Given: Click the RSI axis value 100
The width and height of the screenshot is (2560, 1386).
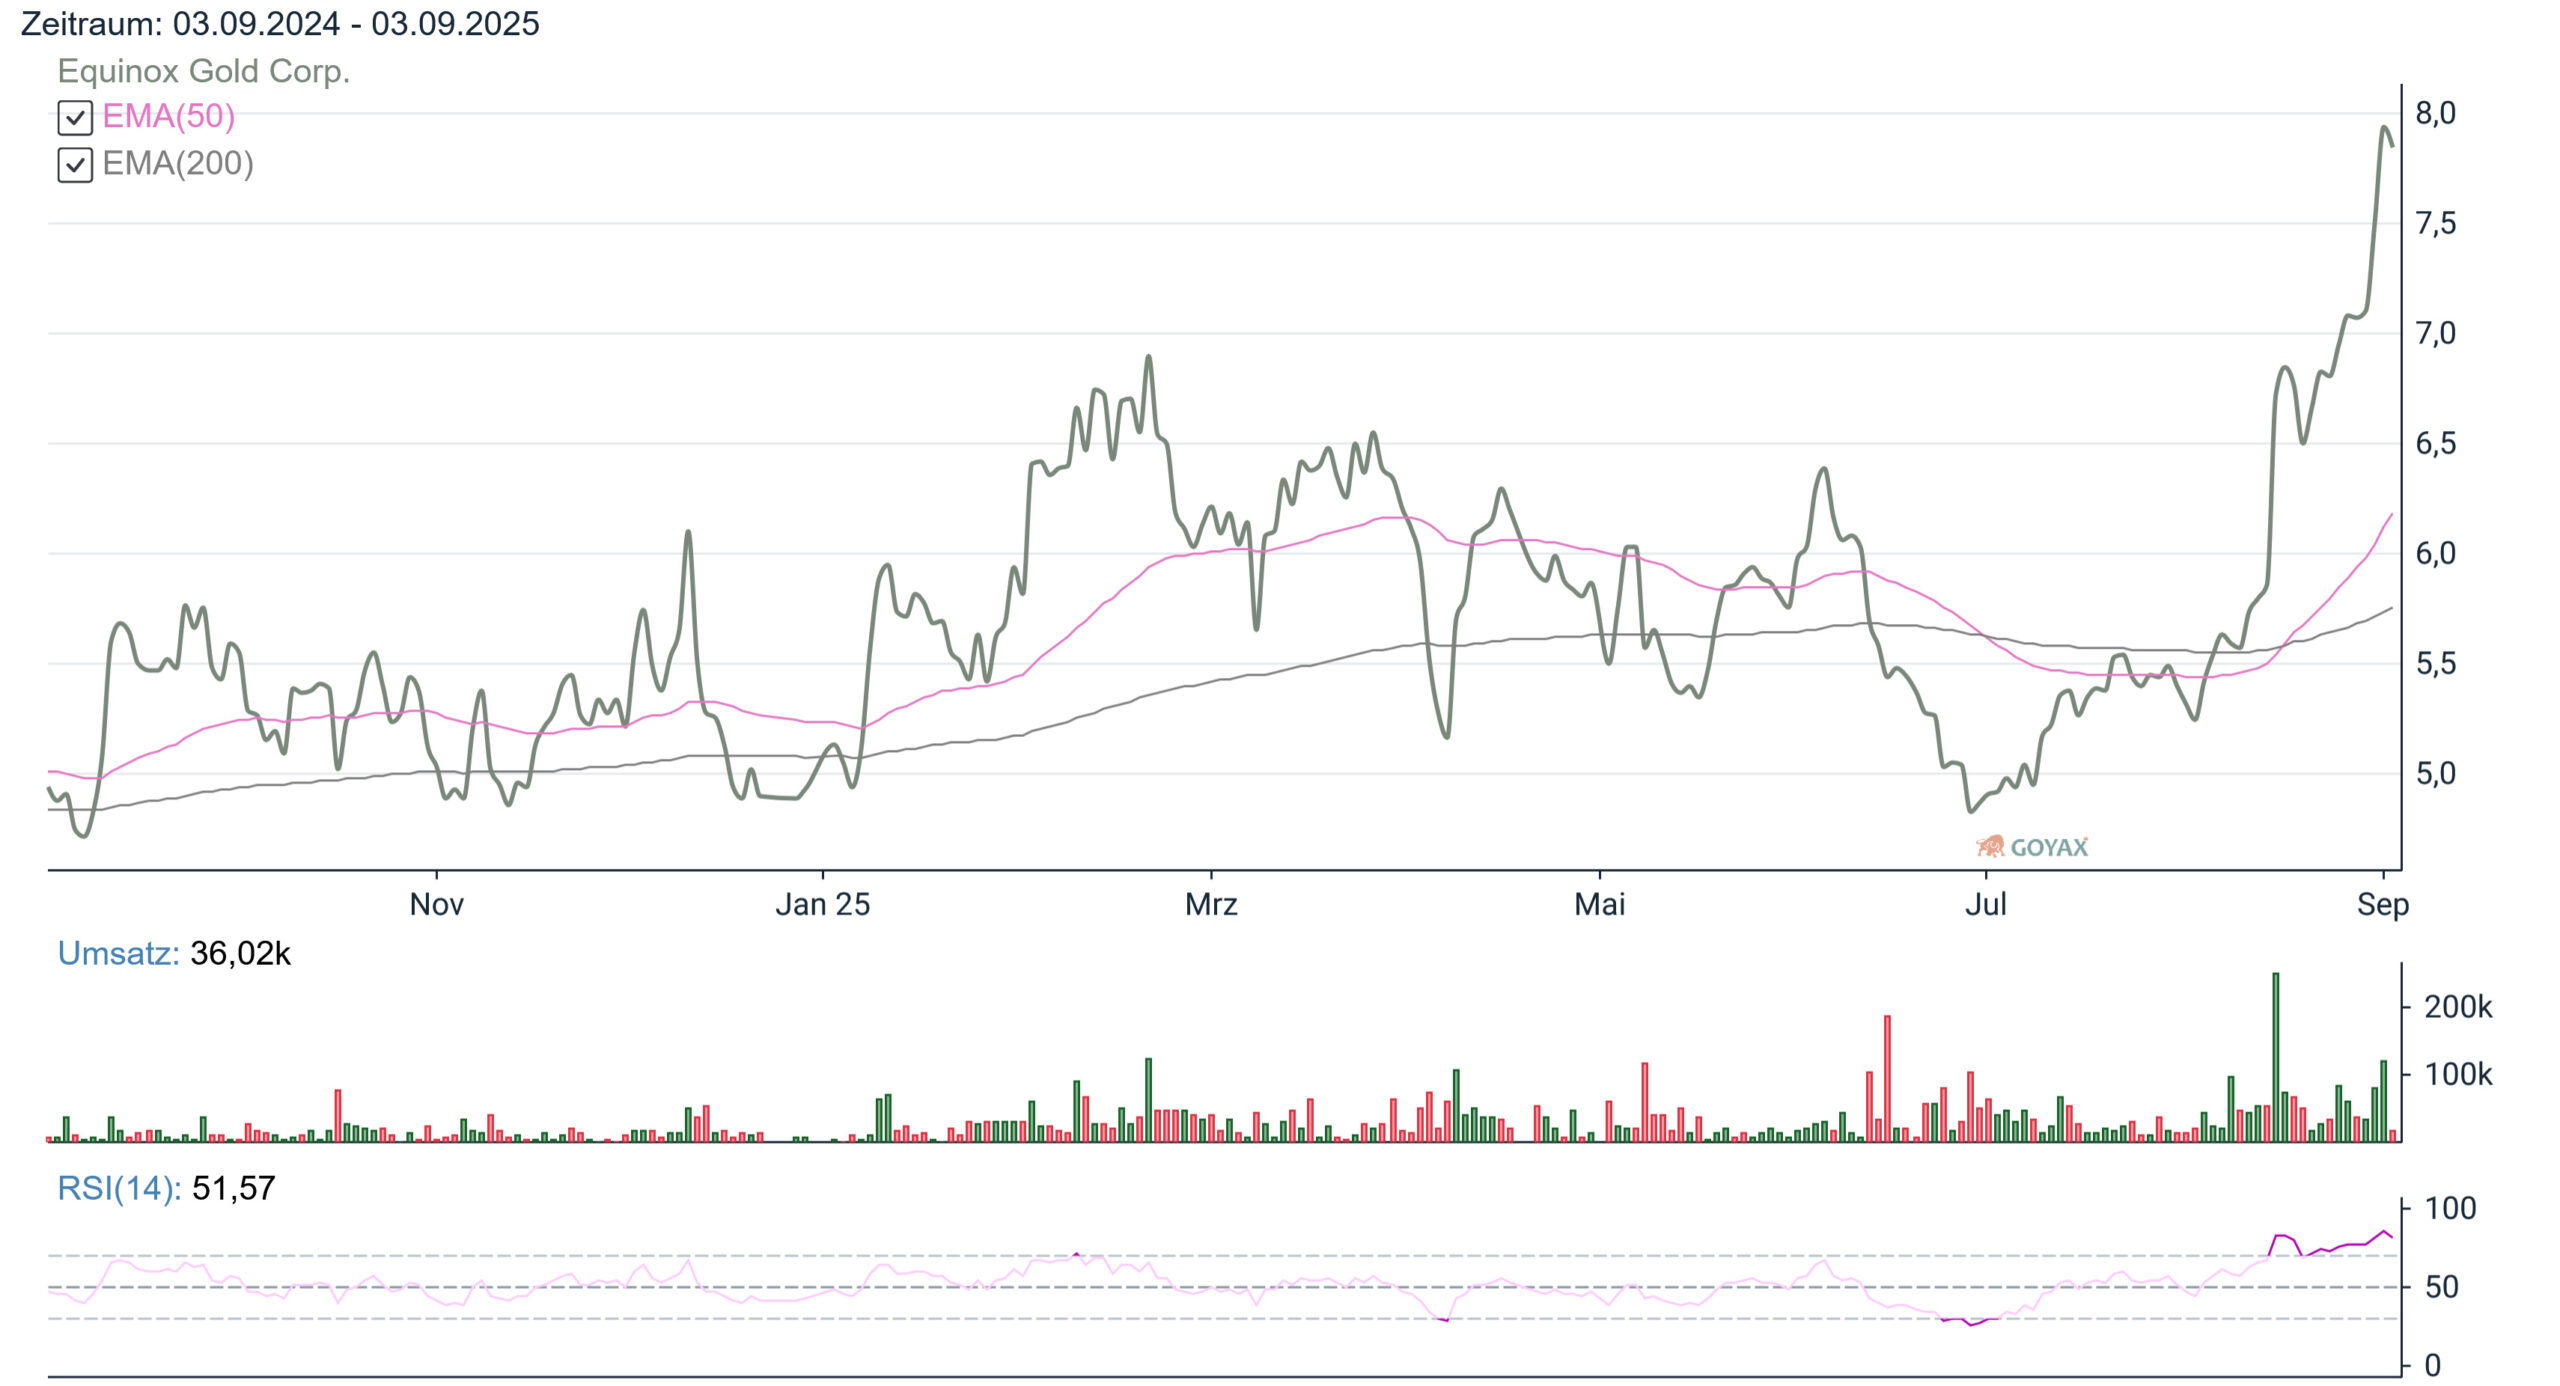Looking at the screenshot, I should coord(2450,1208).
